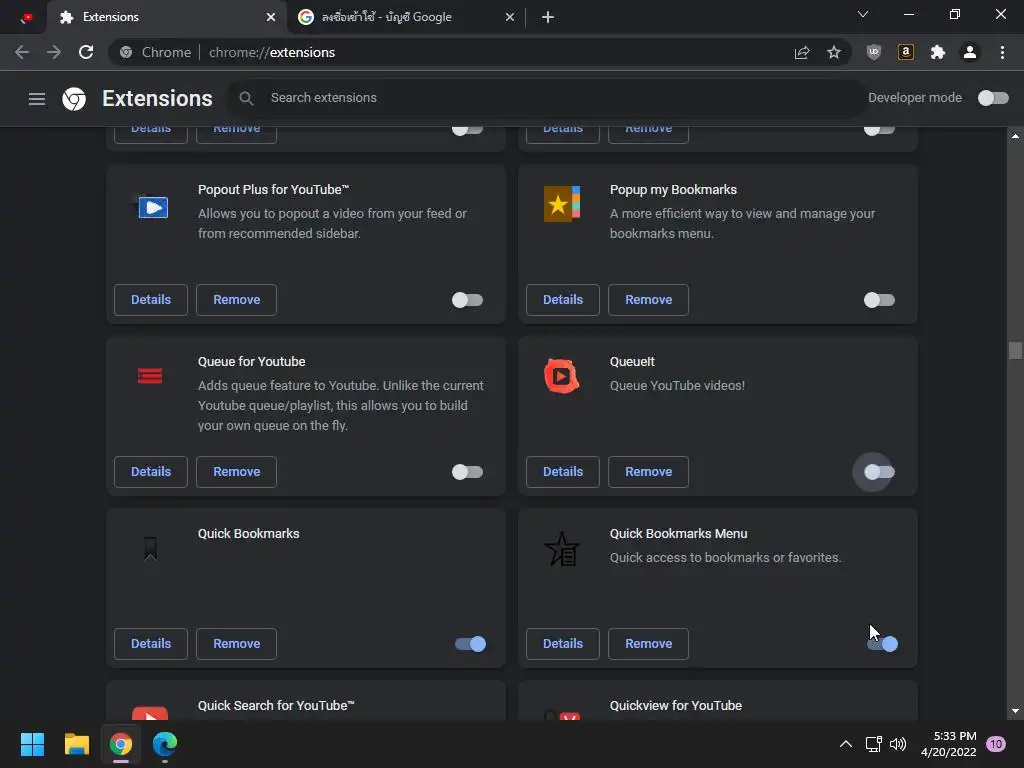Show hidden icons in system tray
Screen dimensions: 1024x768
[x=846, y=744]
